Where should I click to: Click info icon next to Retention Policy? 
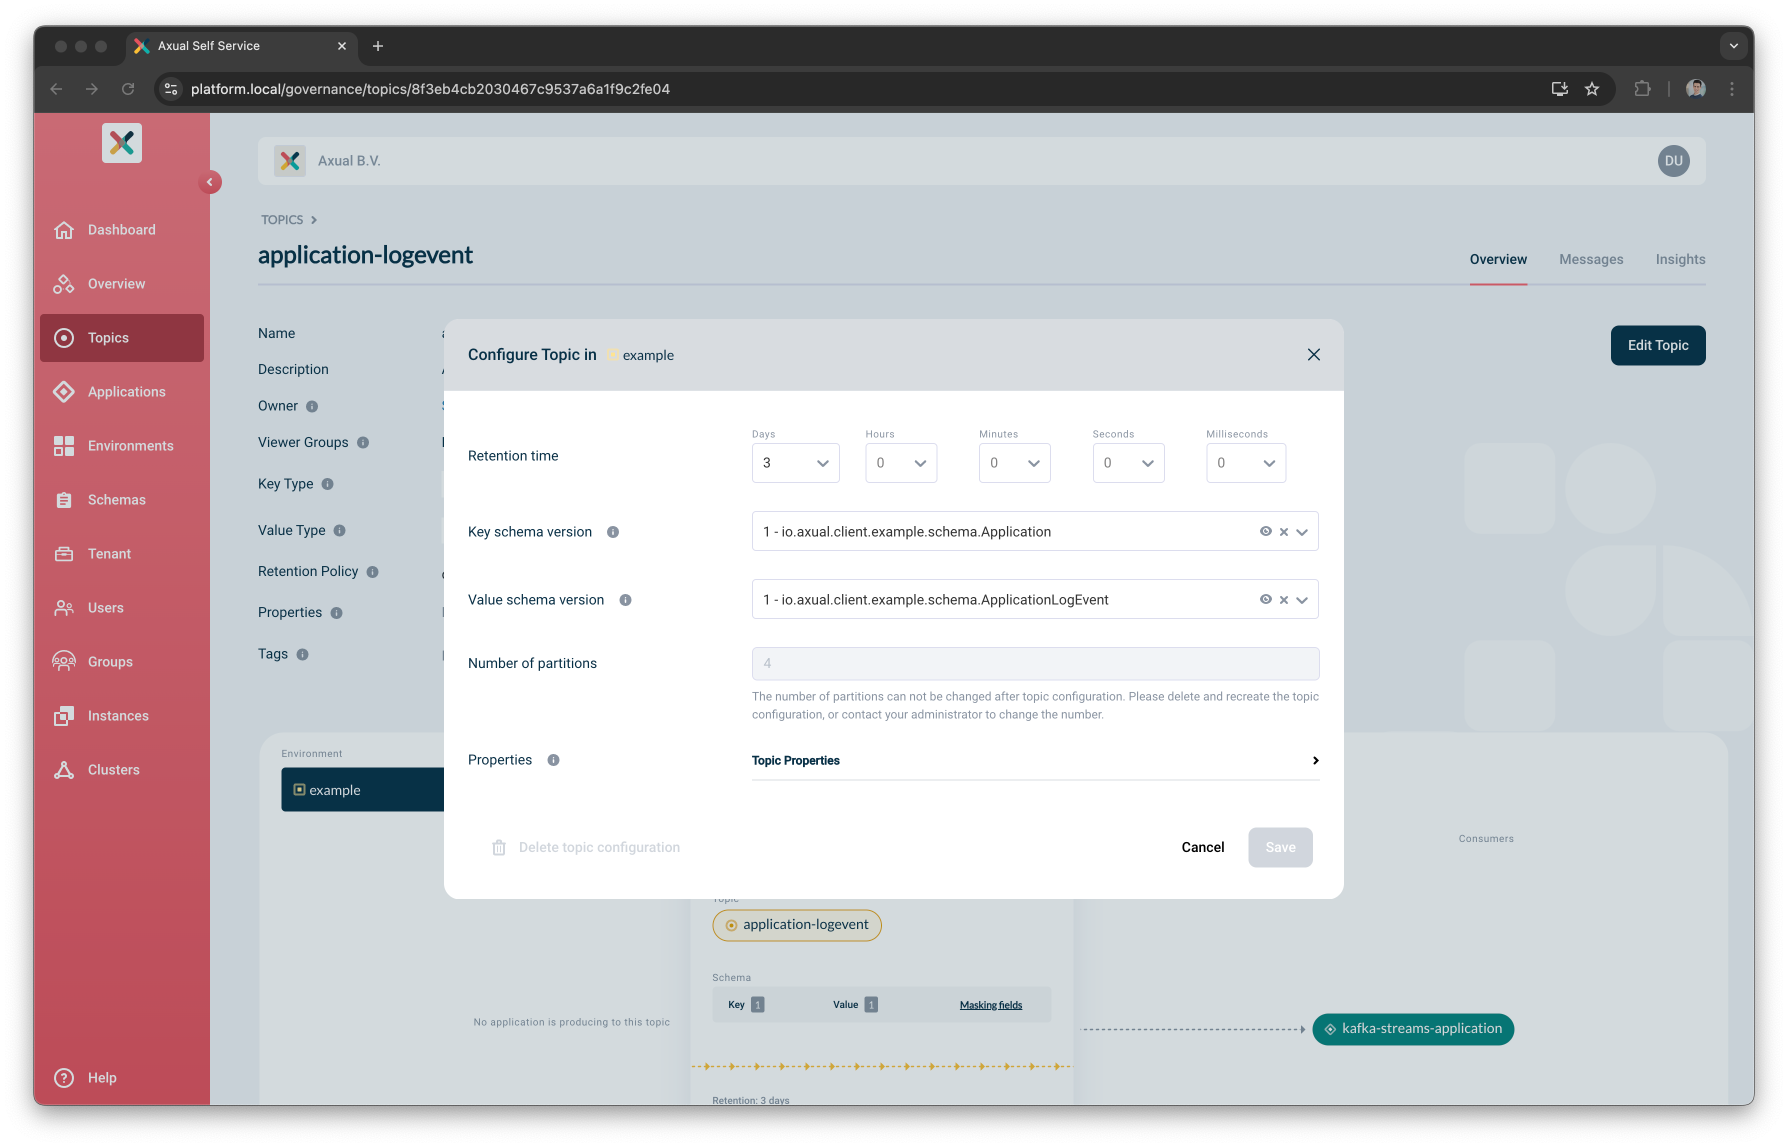tap(372, 572)
